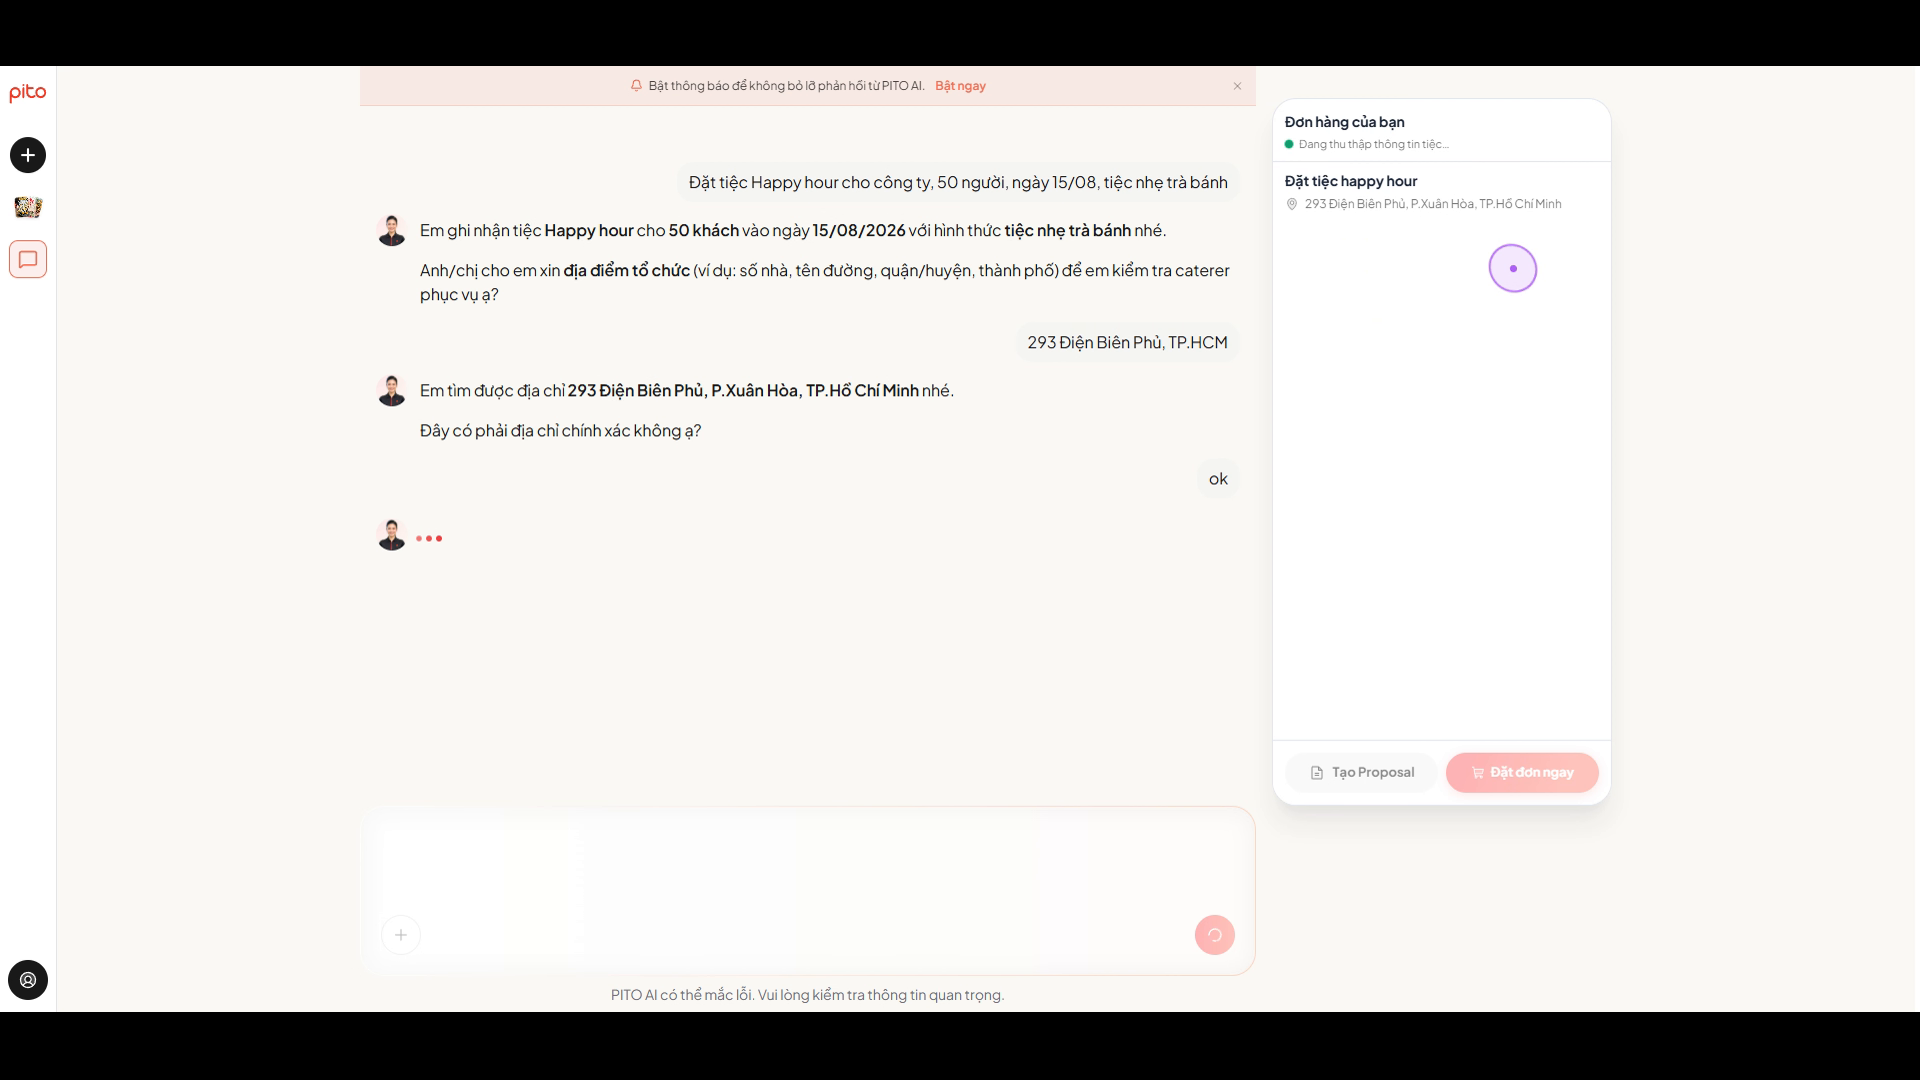The width and height of the screenshot is (1920, 1080).
Task: Click the 'Bật ngay' link
Action: [960, 86]
